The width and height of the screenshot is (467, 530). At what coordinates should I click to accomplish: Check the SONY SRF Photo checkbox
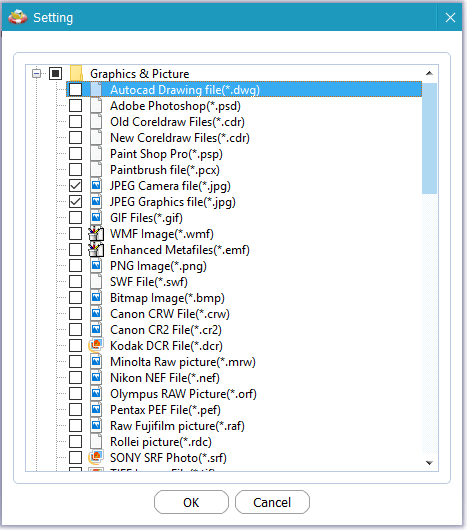point(75,457)
